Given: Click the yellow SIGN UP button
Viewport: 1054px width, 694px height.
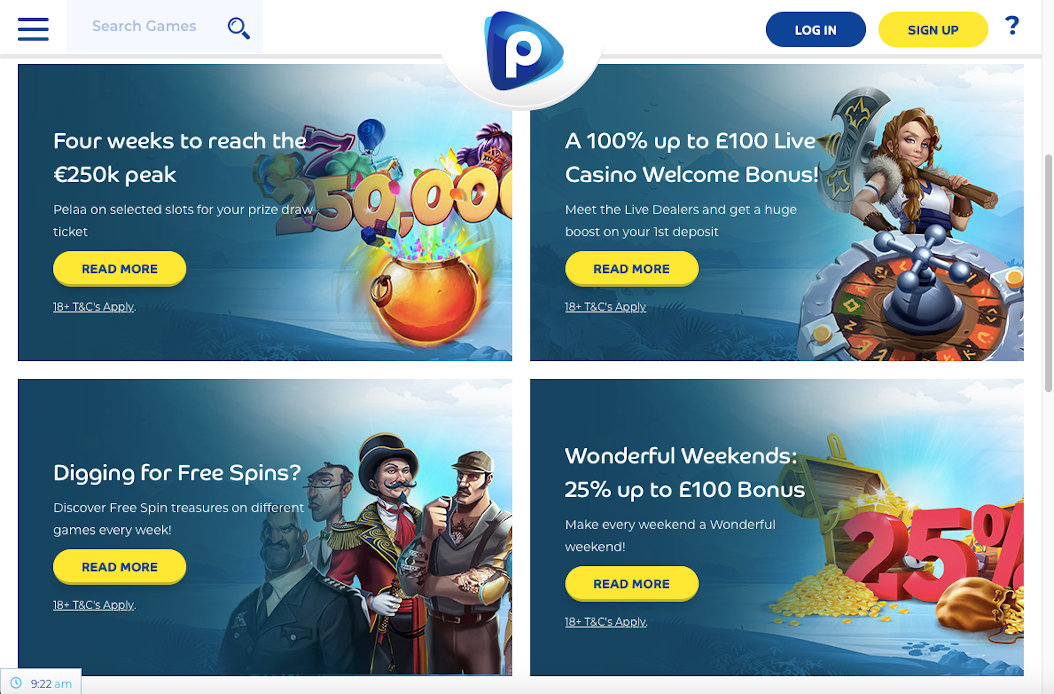Looking at the screenshot, I should [x=933, y=30].
